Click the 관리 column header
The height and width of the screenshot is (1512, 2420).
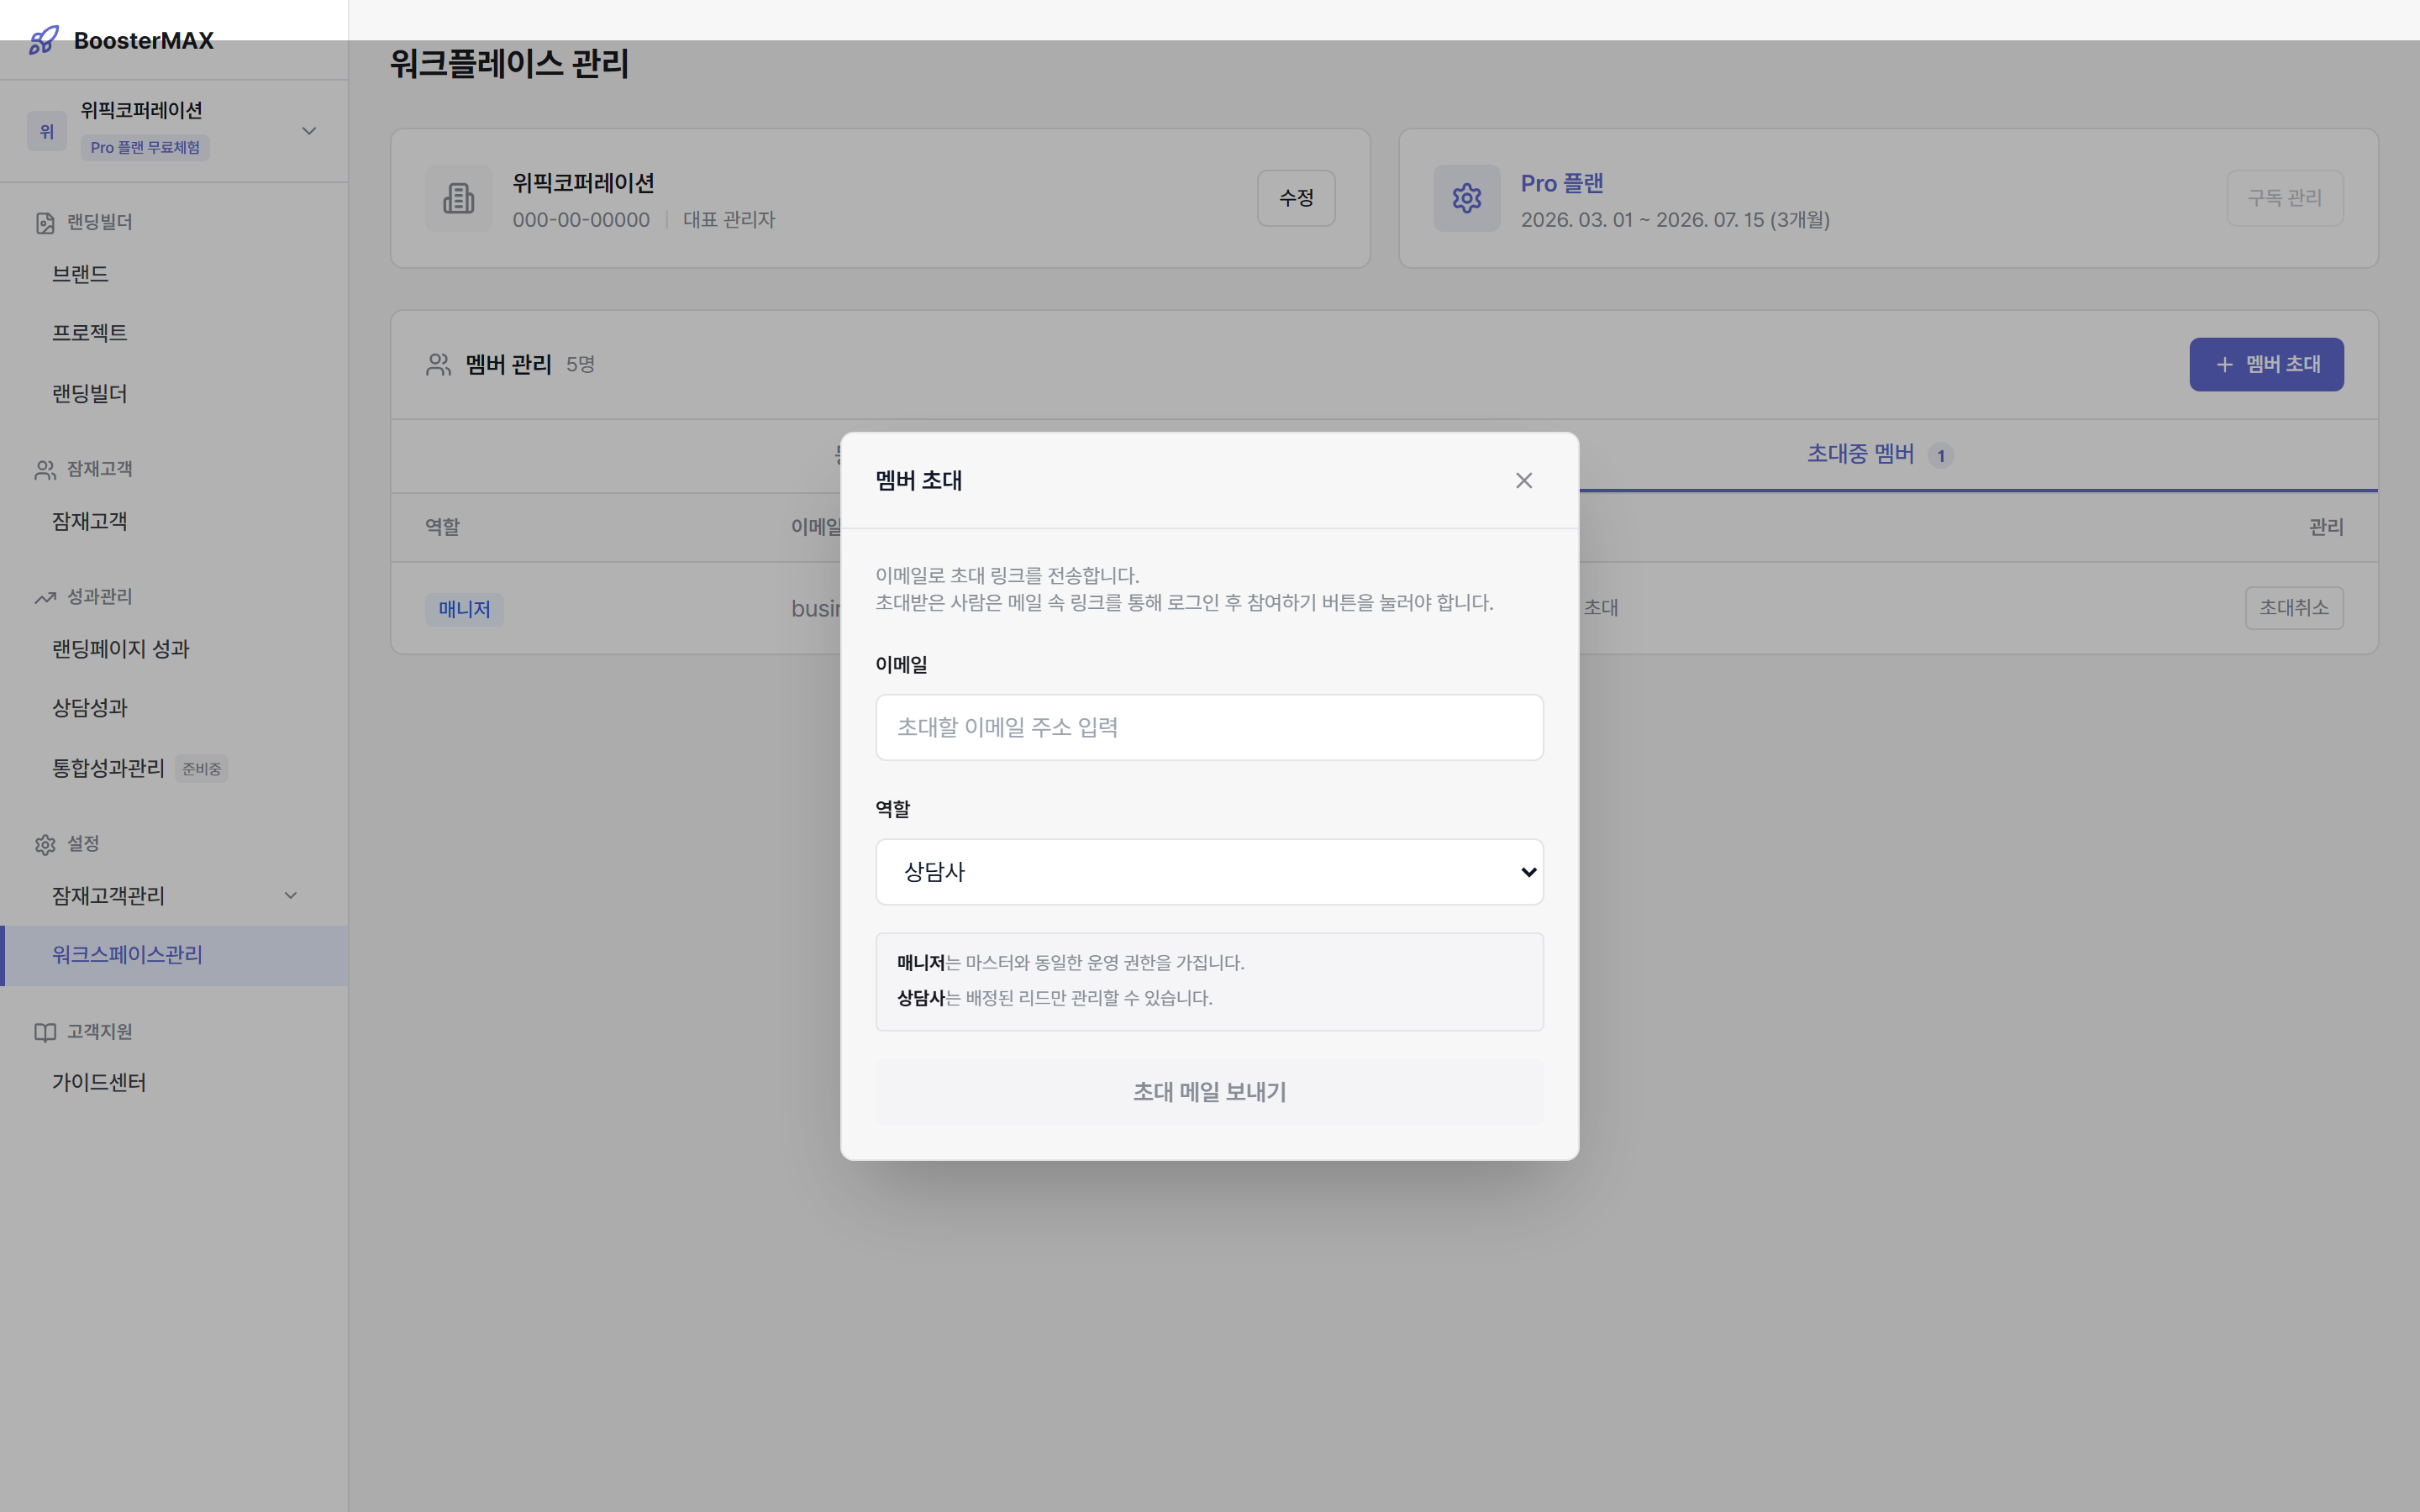coord(2326,527)
